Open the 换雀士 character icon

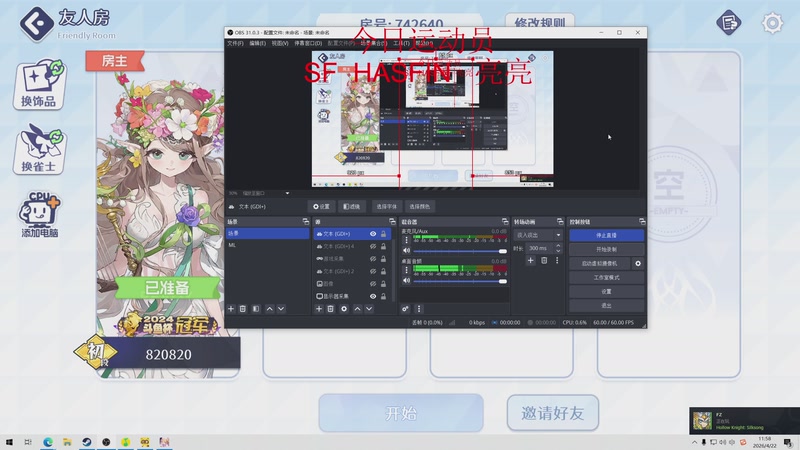39,149
